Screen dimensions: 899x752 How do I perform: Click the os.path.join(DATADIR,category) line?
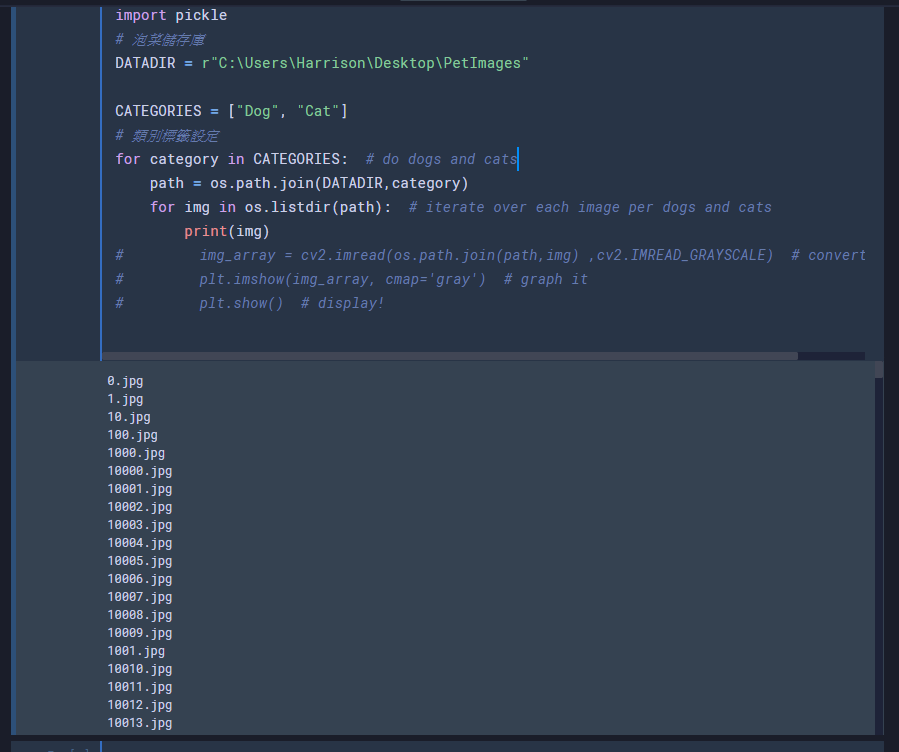click(309, 183)
